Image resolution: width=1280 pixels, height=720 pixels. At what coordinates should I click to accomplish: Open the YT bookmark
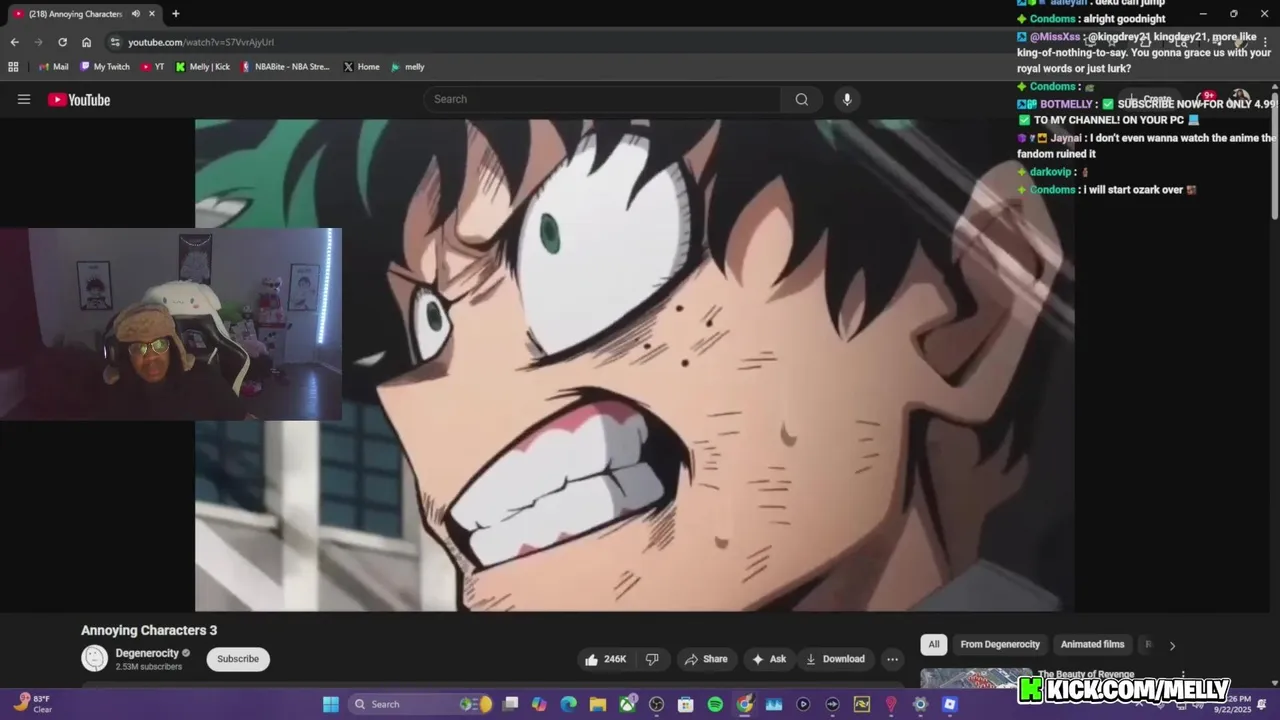[152, 67]
